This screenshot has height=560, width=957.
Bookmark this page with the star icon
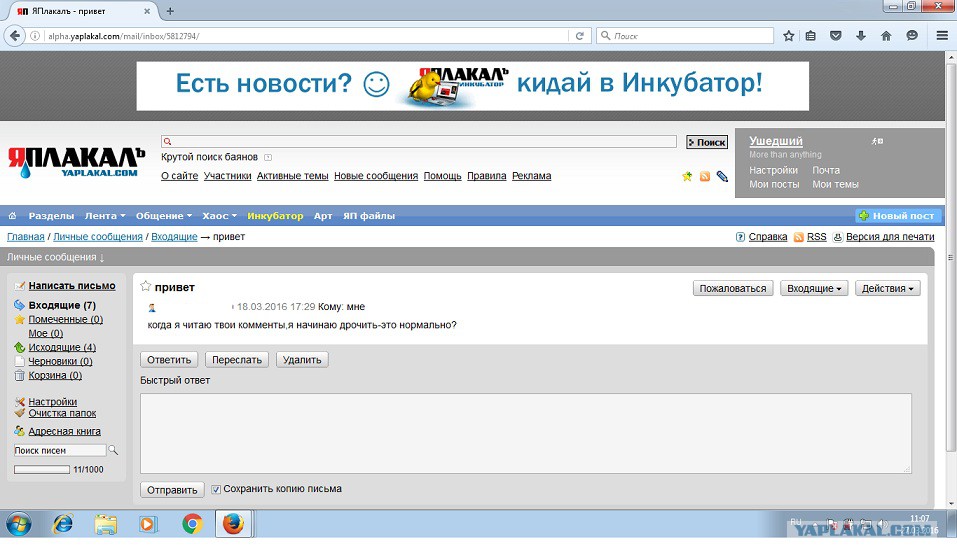[x=789, y=36]
